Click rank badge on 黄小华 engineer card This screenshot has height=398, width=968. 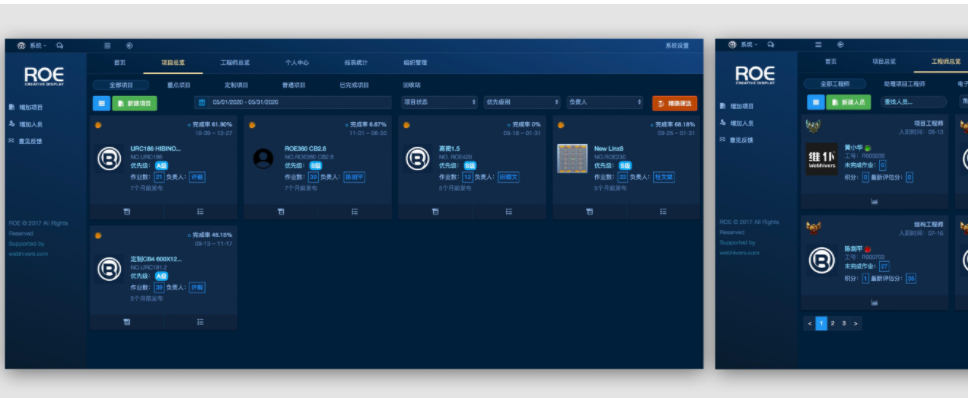(813, 126)
